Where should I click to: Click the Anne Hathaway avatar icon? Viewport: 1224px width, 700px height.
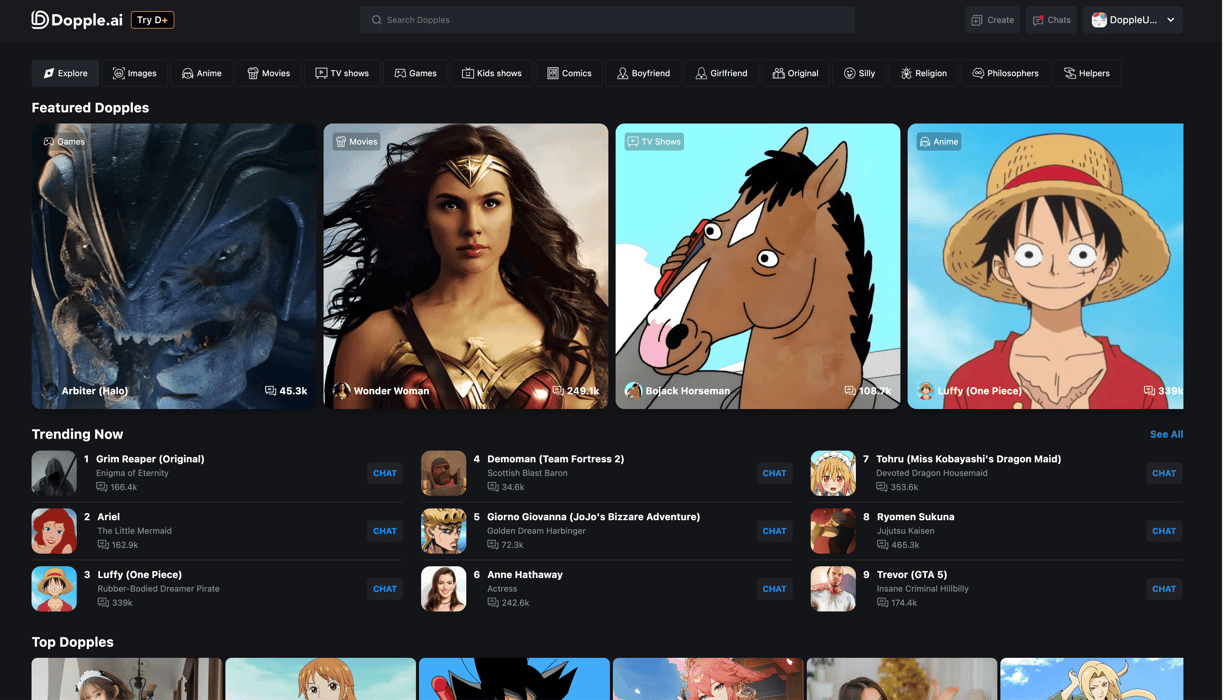pyautogui.click(x=444, y=589)
